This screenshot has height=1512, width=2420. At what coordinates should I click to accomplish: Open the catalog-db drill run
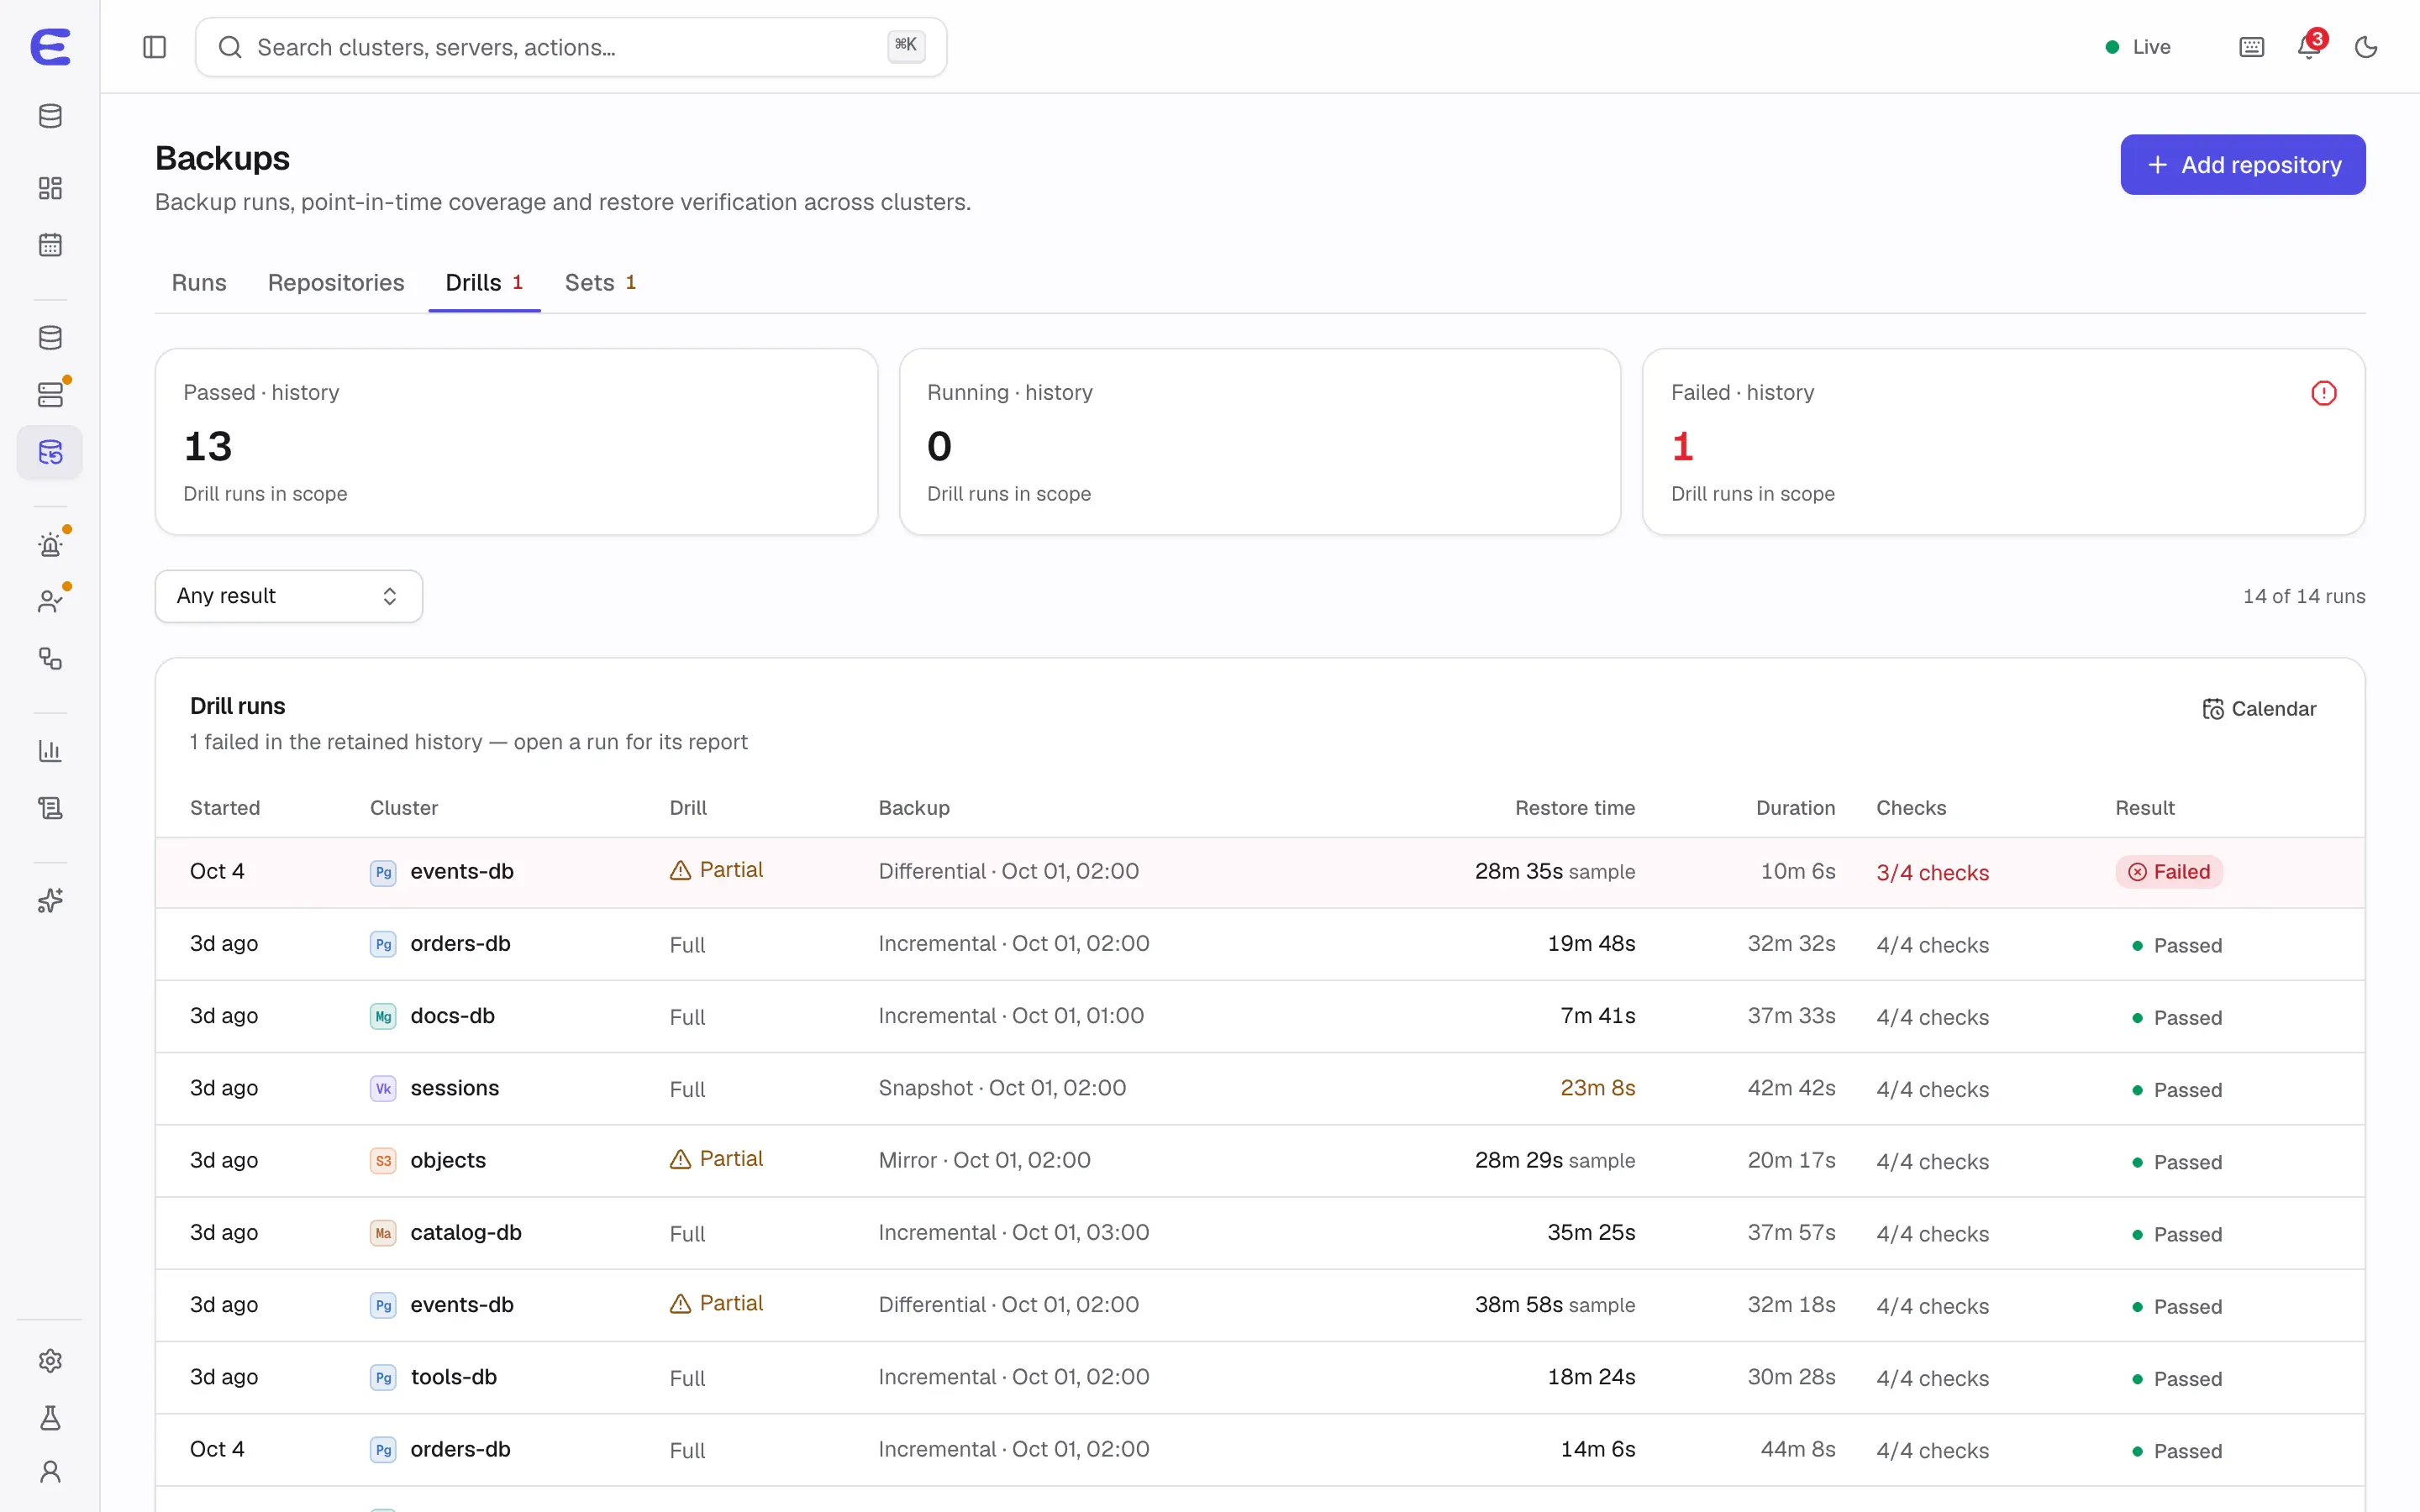pyautogui.click(x=1259, y=1233)
